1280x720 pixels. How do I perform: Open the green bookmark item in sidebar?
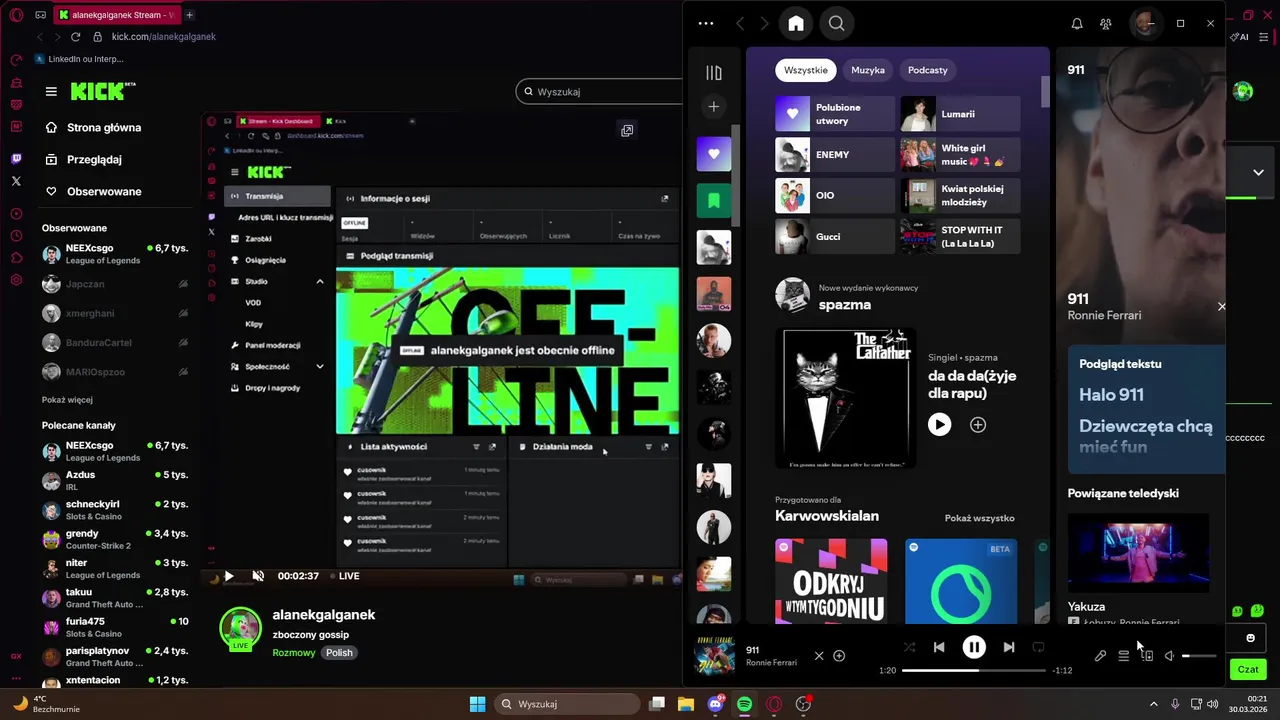713,200
